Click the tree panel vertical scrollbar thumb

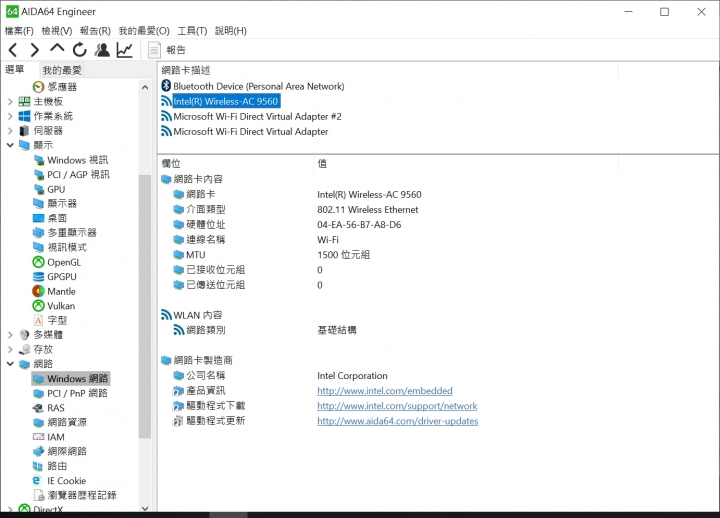(x=145, y=306)
